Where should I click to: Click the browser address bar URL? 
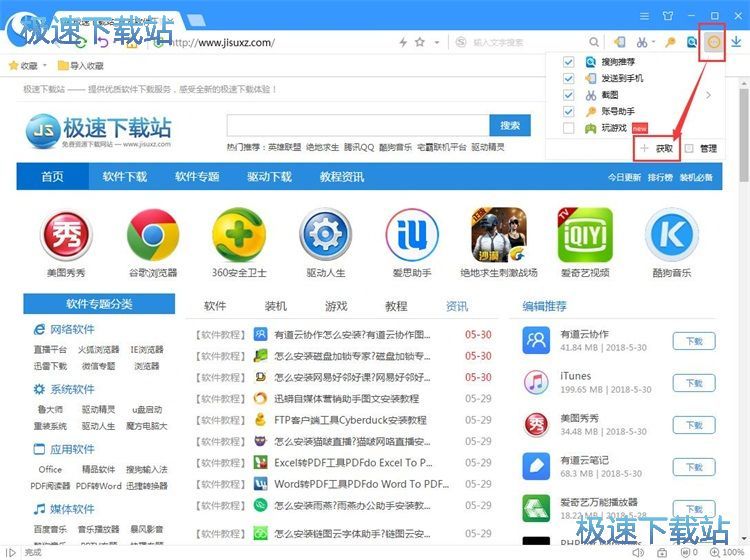point(223,43)
